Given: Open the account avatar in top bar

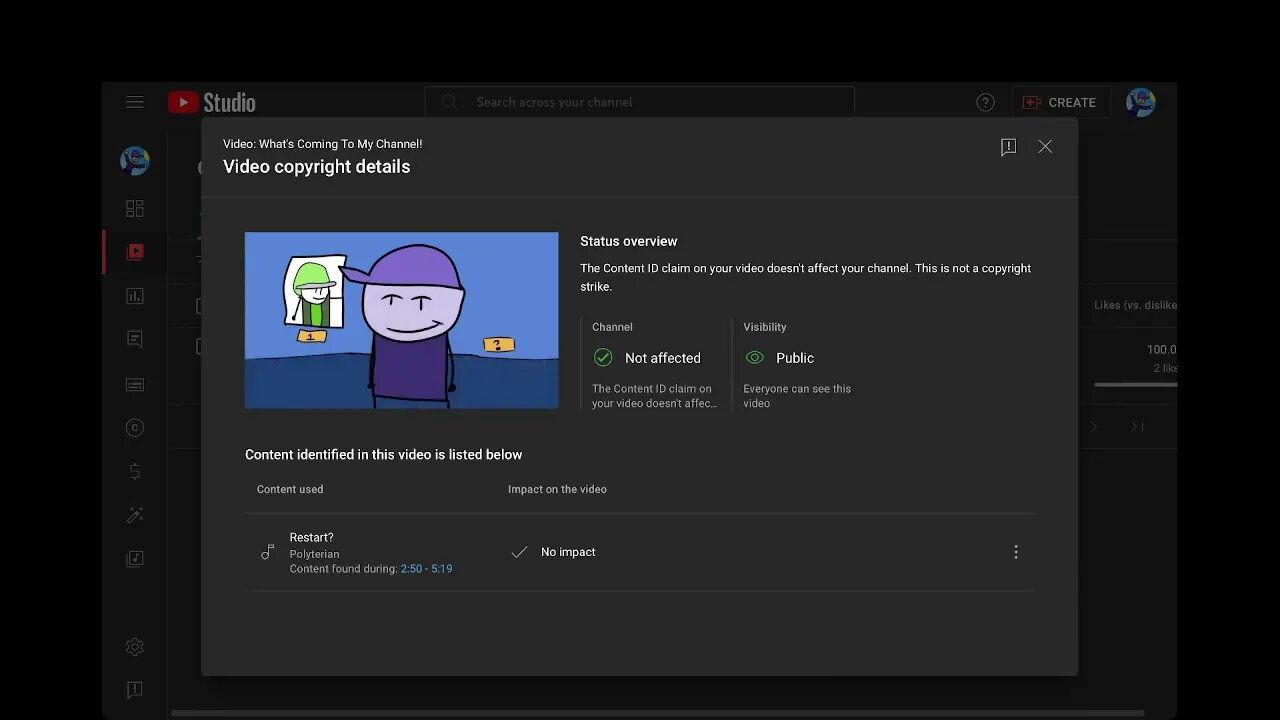Looking at the screenshot, I should tap(1141, 102).
